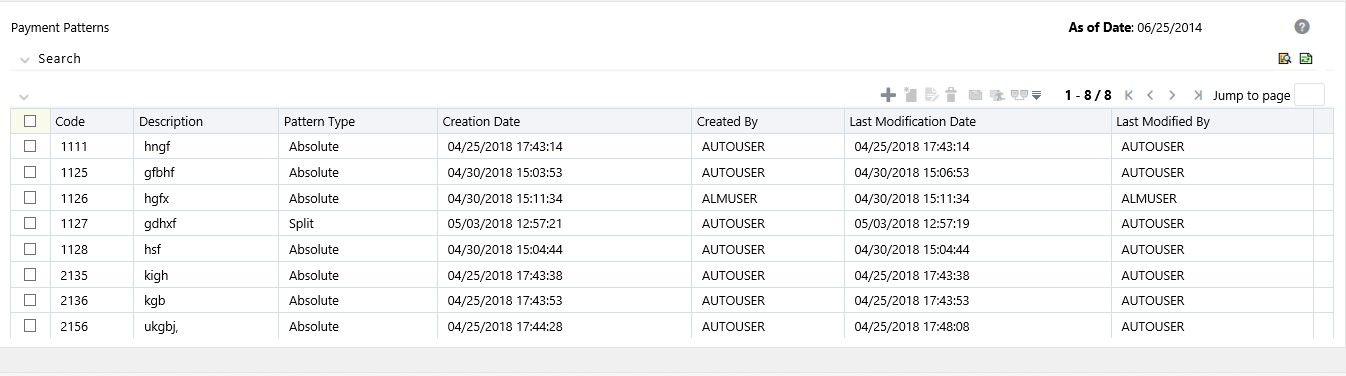
Task: Click the 1 - 8 / 8 record count
Action: (x=1088, y=95)
